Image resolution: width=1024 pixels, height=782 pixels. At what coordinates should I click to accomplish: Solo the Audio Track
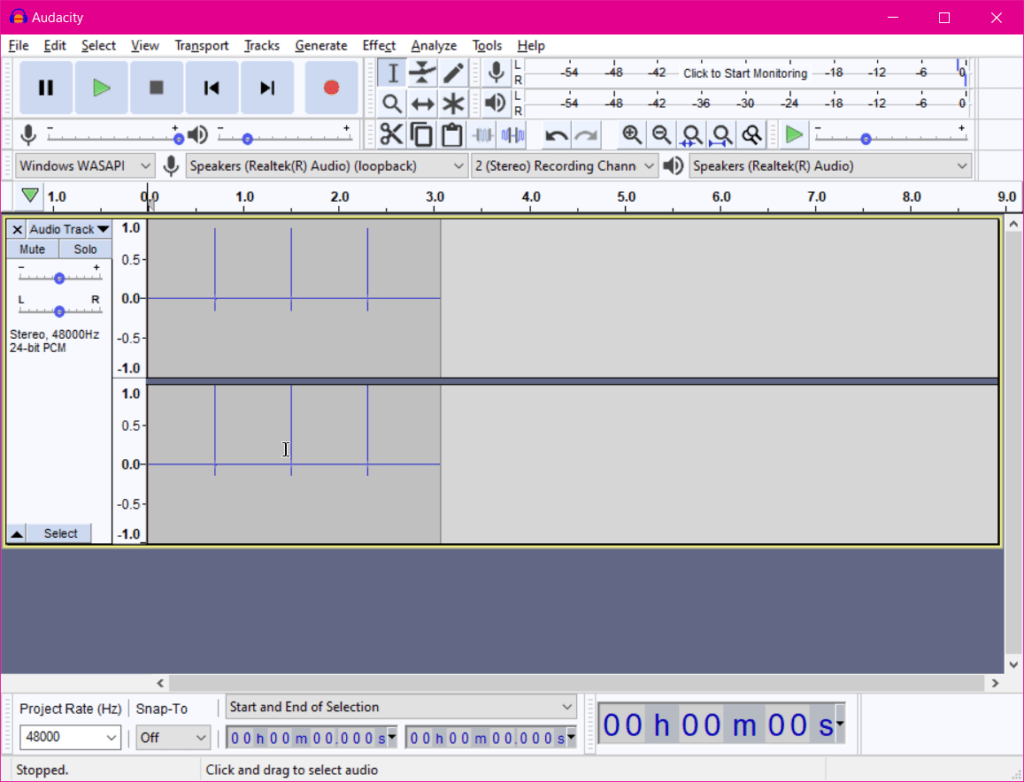tap(85, 249)
